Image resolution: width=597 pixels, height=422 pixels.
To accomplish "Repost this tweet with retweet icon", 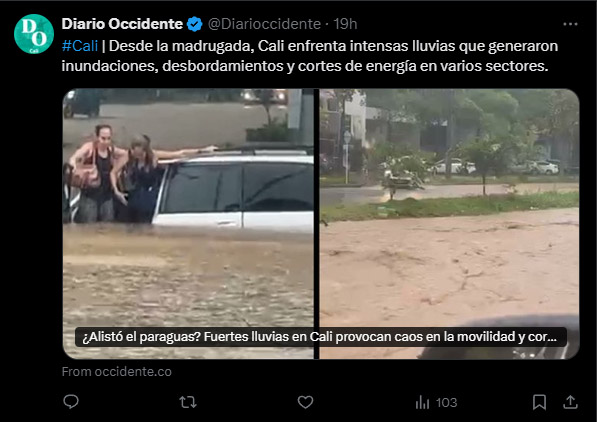I will pyautogui.click(x=188, y=402).
